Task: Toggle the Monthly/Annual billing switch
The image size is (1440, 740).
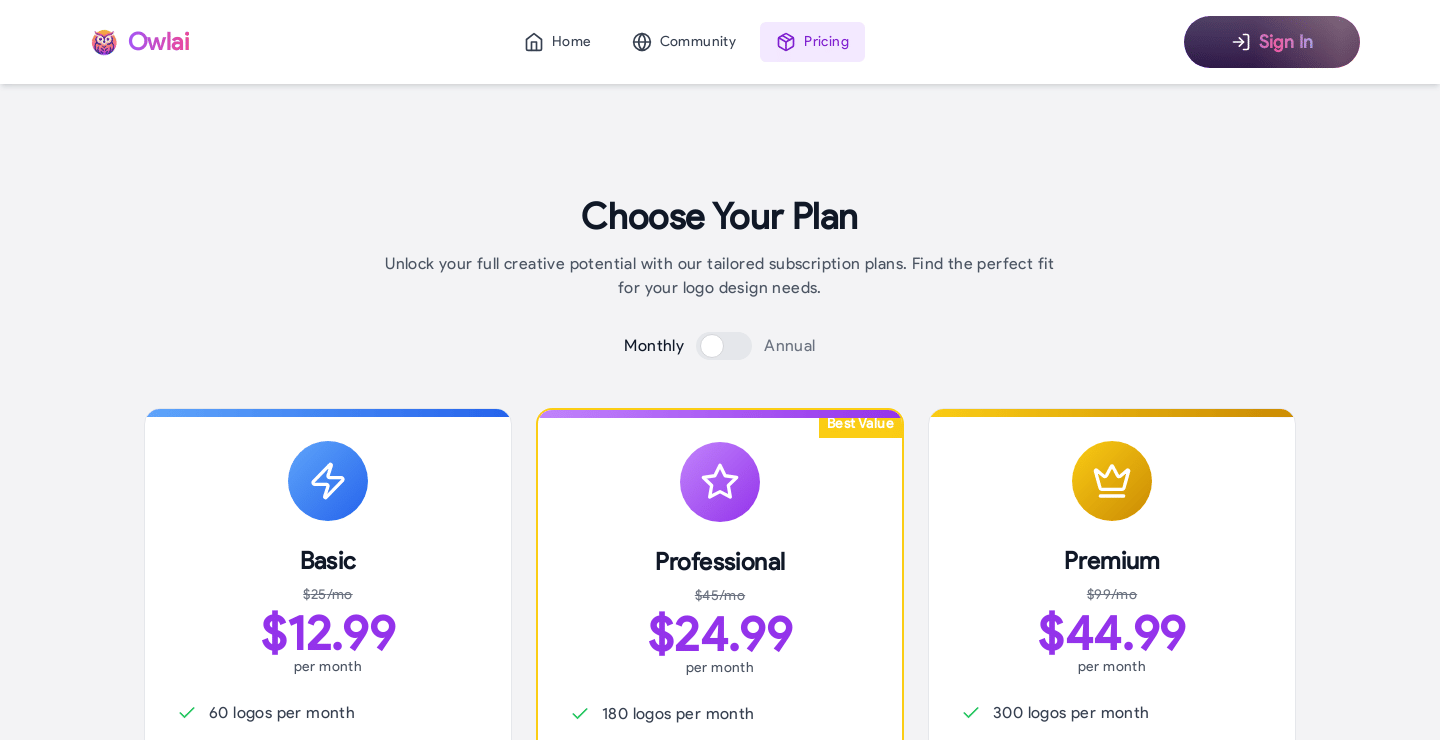Action: click(724, 346)
